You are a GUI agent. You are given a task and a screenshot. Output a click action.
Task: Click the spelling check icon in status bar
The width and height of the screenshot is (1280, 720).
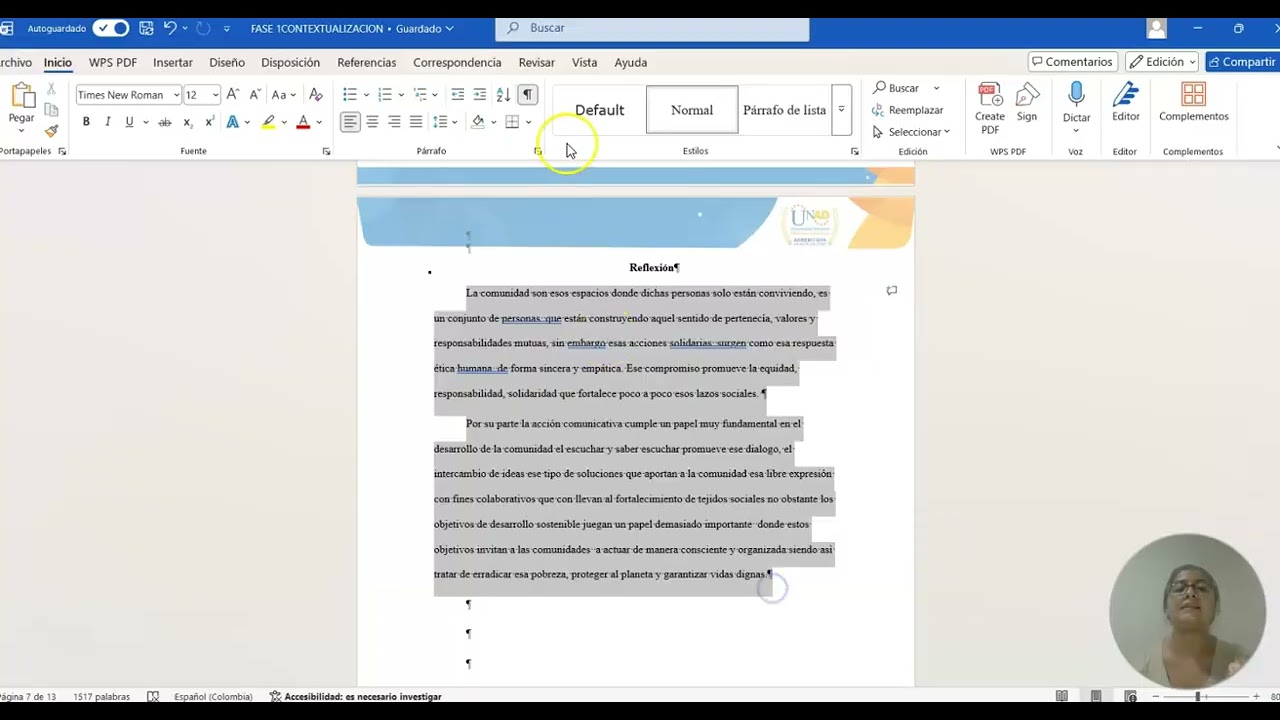(153, 696)
